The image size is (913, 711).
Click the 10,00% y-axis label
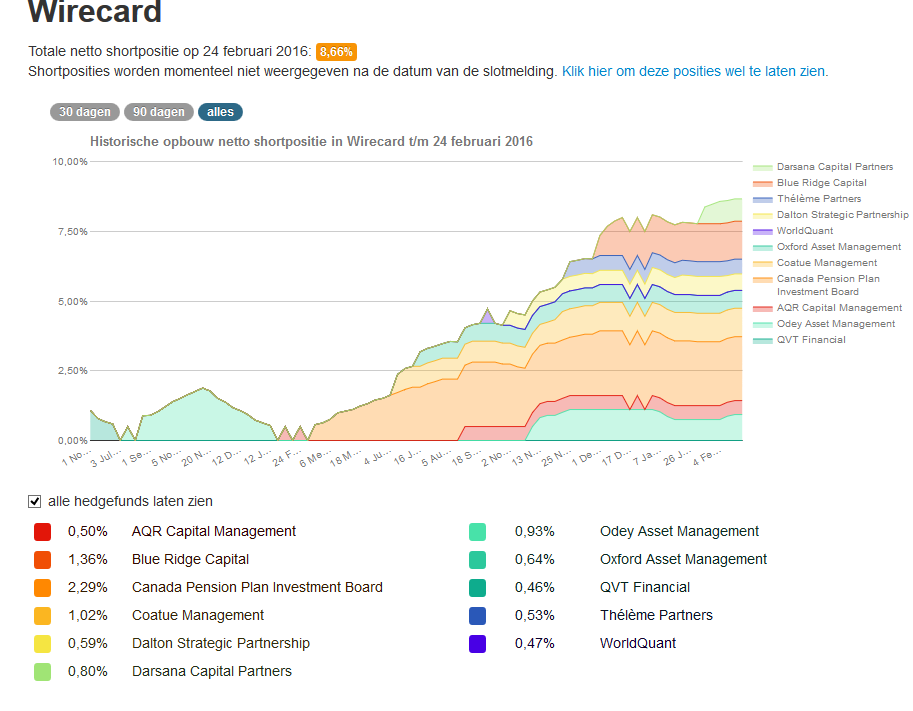click(x=70, y=161)
